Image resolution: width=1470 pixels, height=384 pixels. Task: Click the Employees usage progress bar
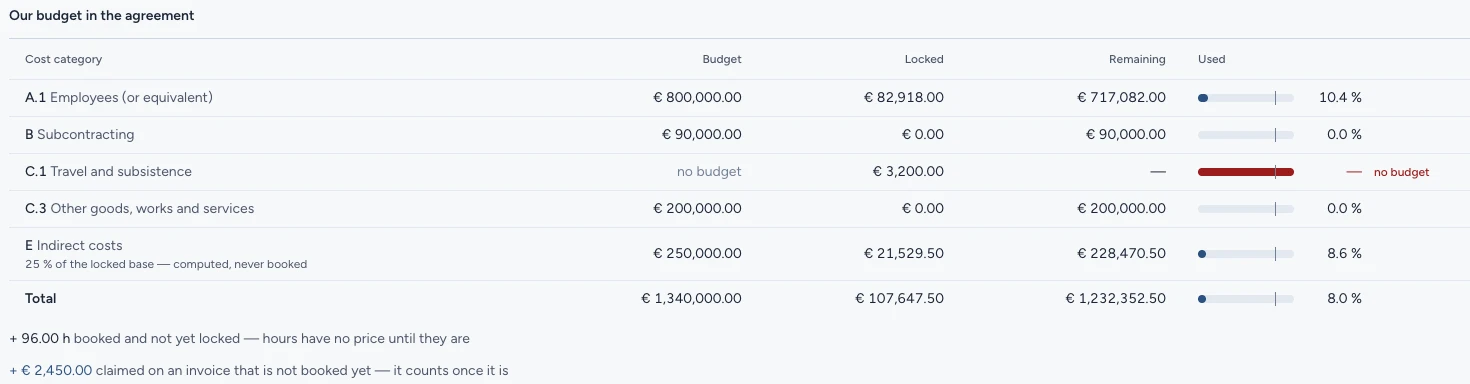click(1246, 98)
